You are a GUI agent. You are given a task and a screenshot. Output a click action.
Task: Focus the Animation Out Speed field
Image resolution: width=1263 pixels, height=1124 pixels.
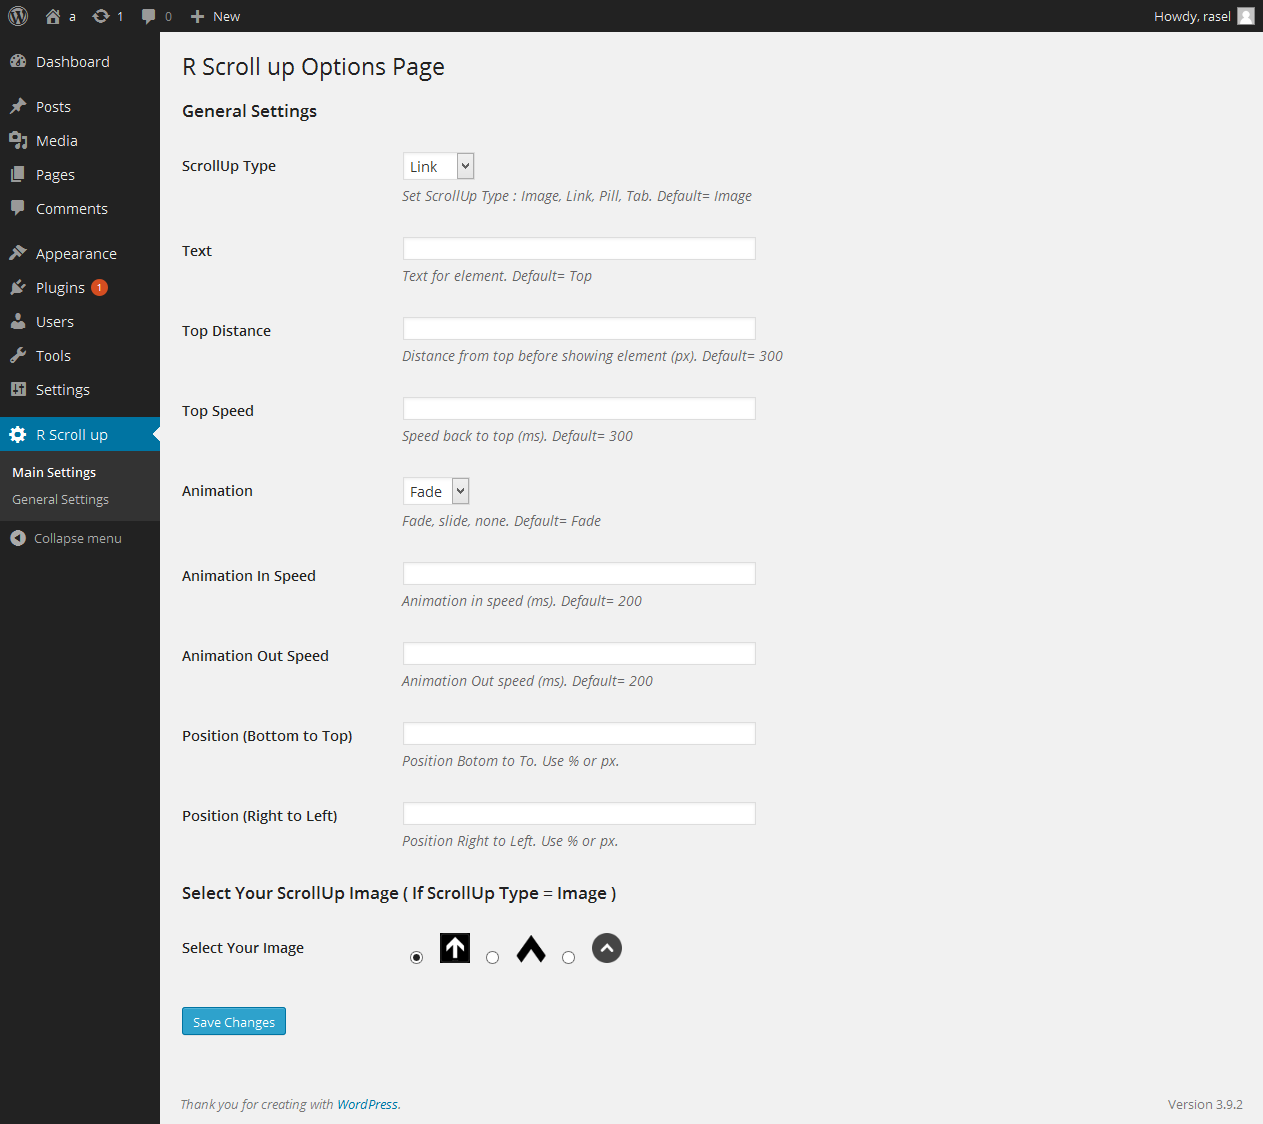pos(579,653)
